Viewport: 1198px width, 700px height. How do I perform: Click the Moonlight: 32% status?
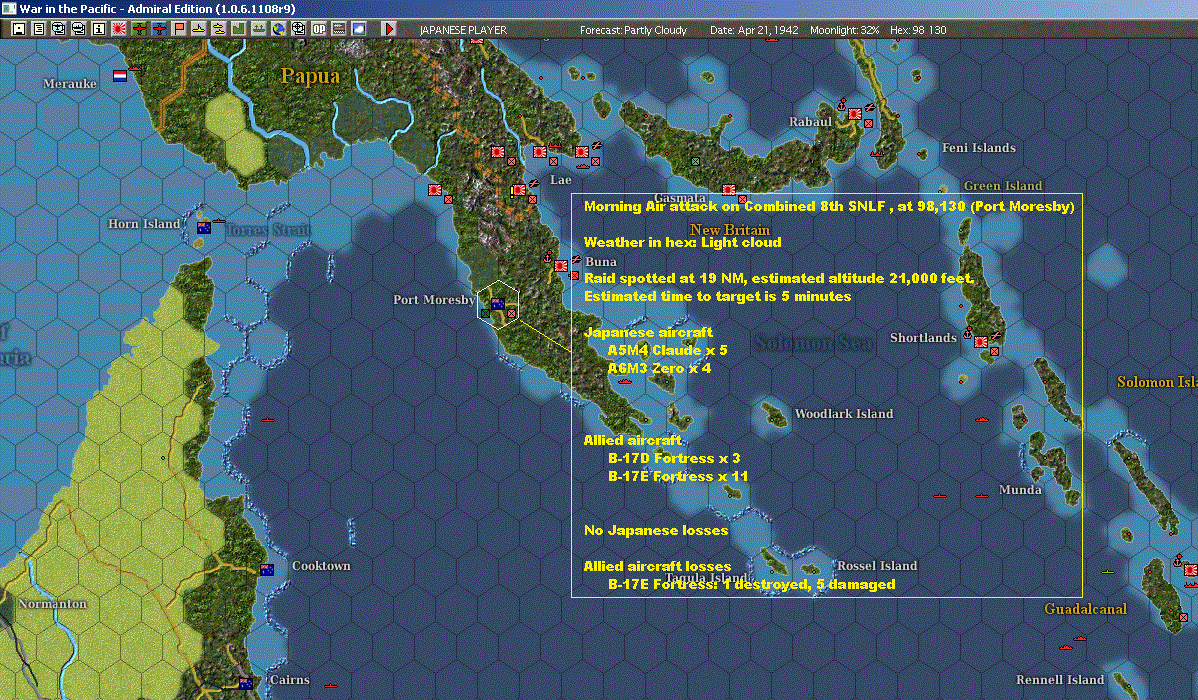tap(844, 30)
